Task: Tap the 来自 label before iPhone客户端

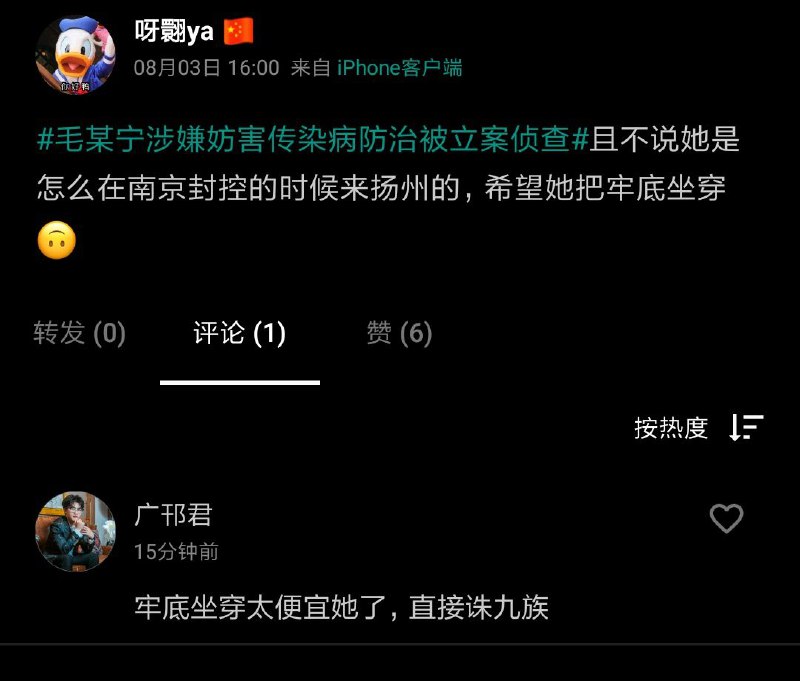Action: click(x=310, y=68)
